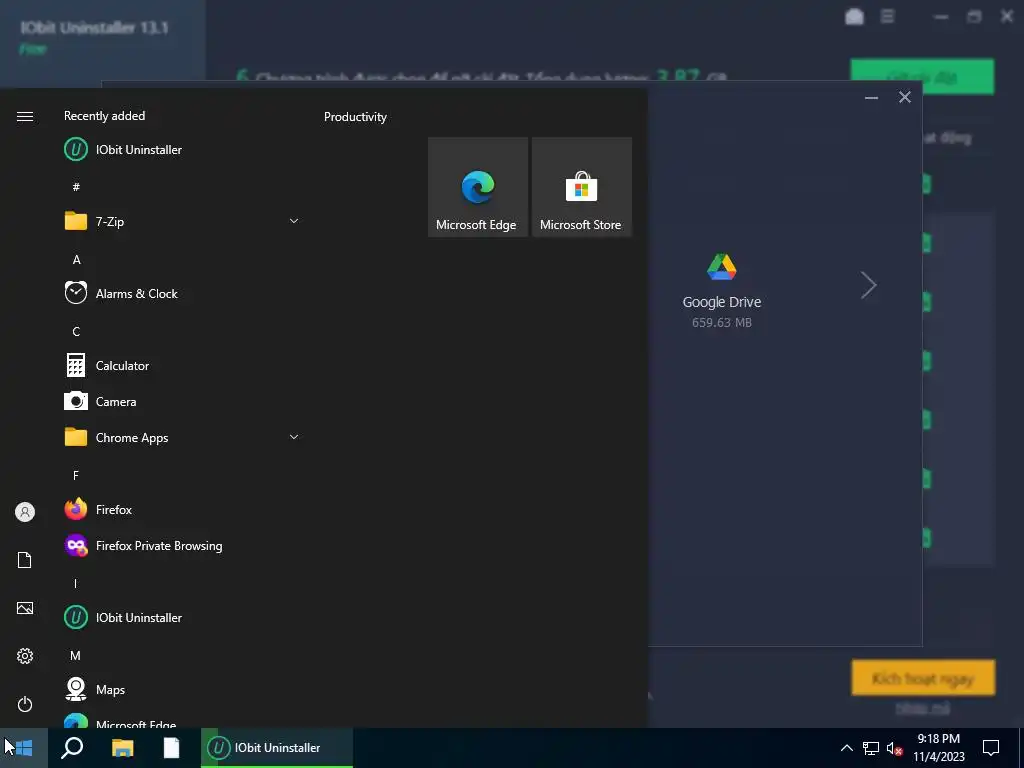Open IObit Uninstaller under Recently added
1024x768 pixels.
(182, 150)
